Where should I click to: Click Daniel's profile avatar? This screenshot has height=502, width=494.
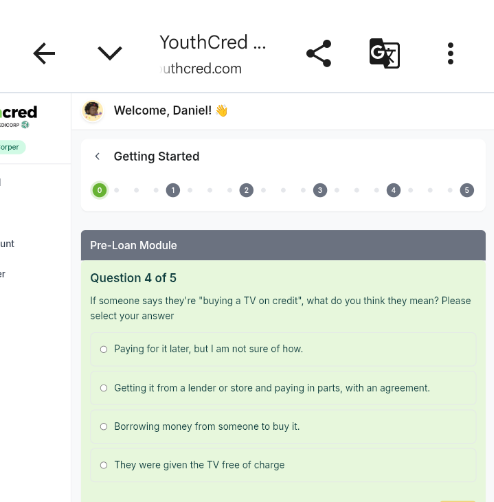coord(93,110)
